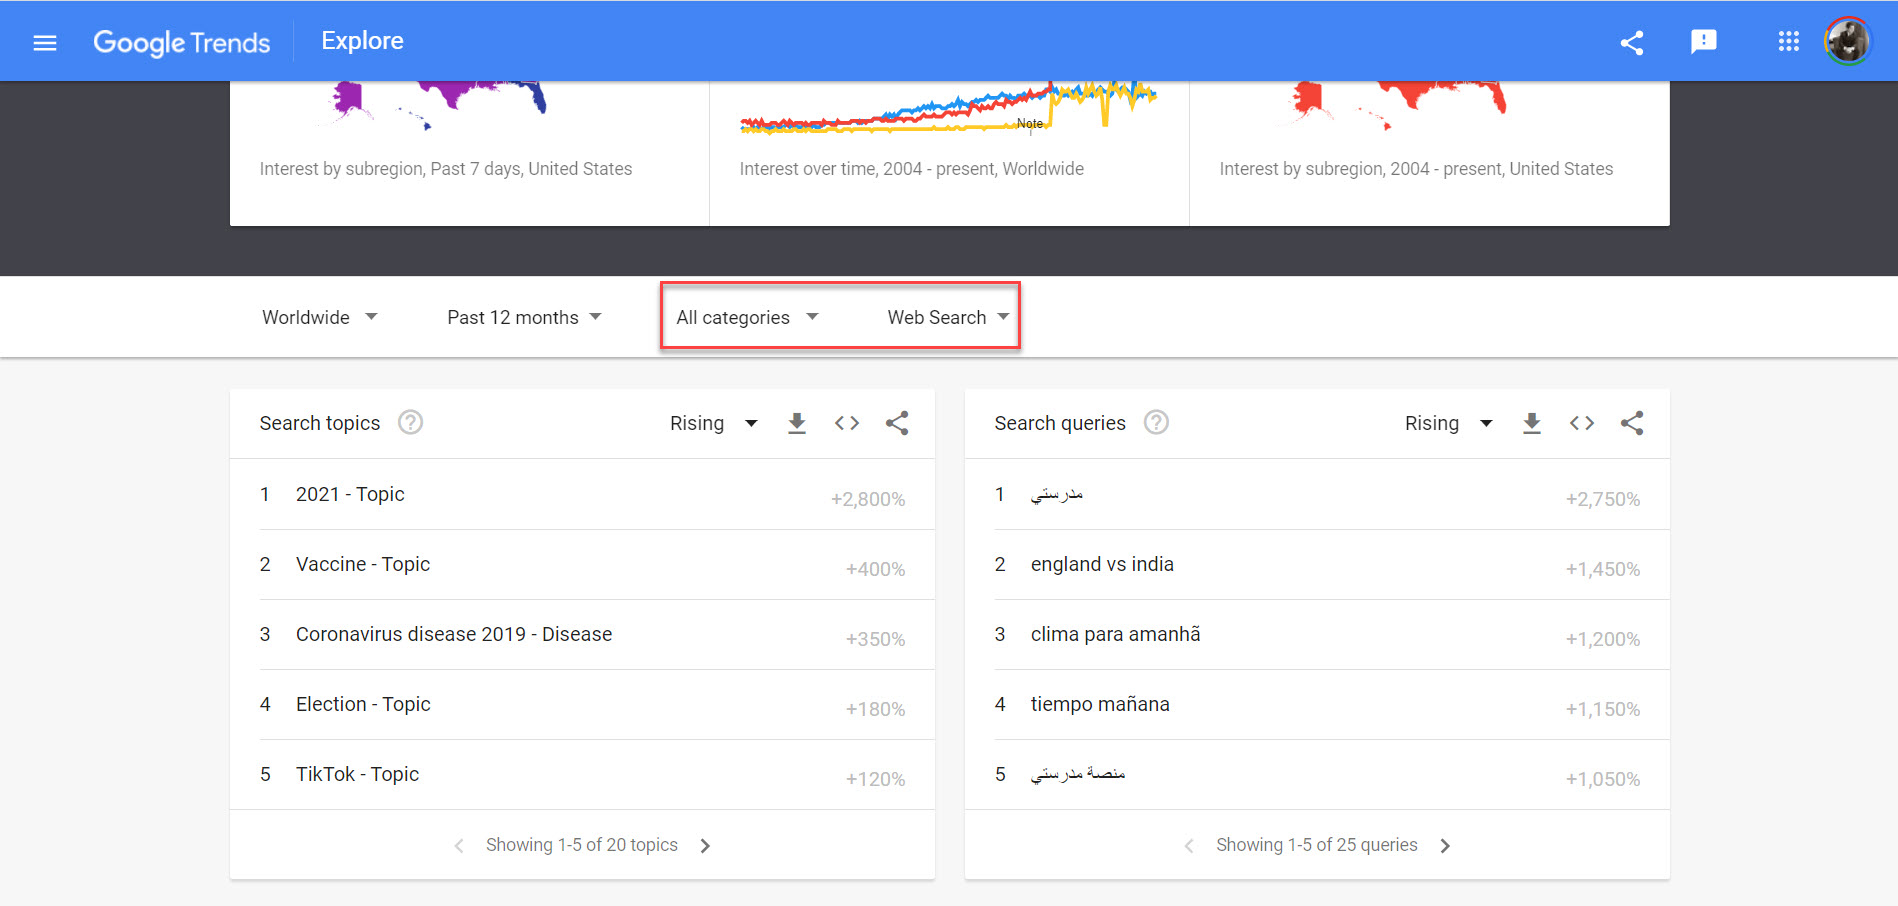Go to next page of search topics
The image size is (1898, 906).
click(x=705, y=845)
